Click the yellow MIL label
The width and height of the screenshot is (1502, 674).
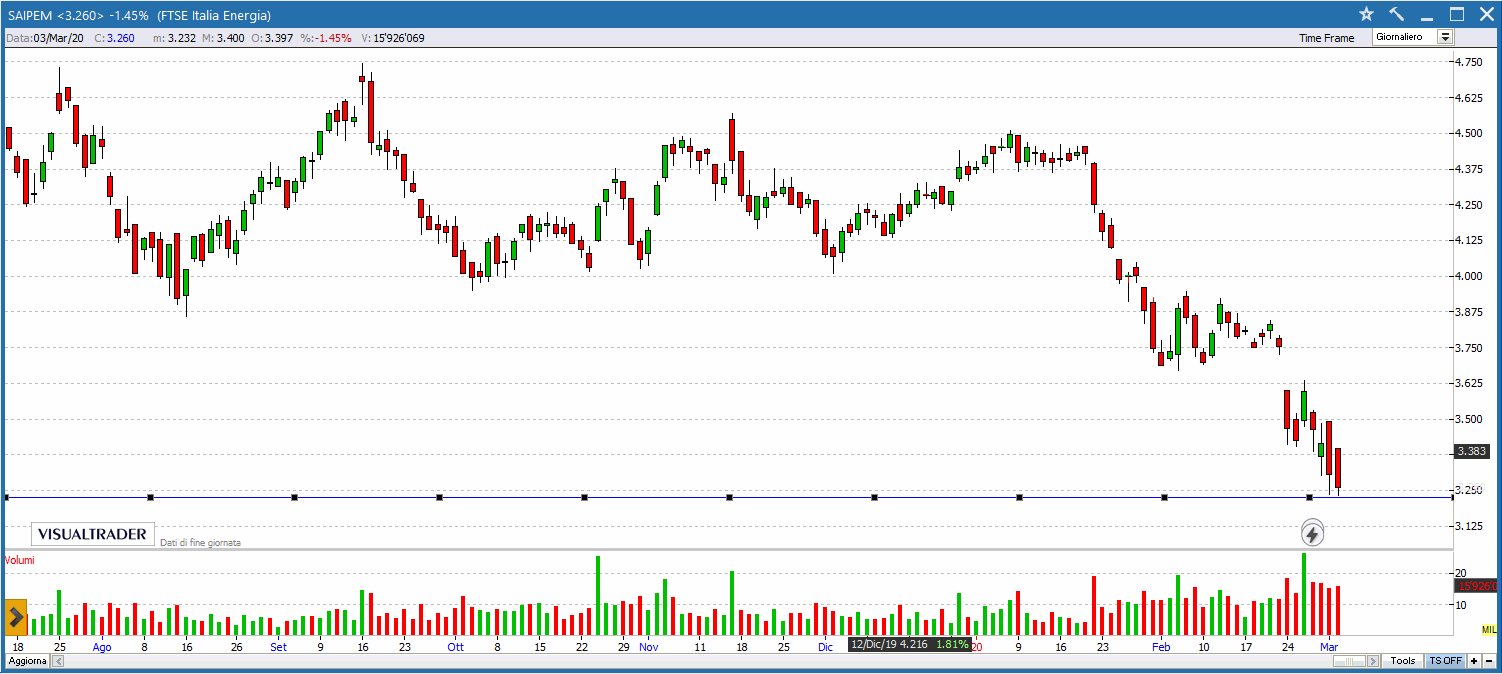1489,629
